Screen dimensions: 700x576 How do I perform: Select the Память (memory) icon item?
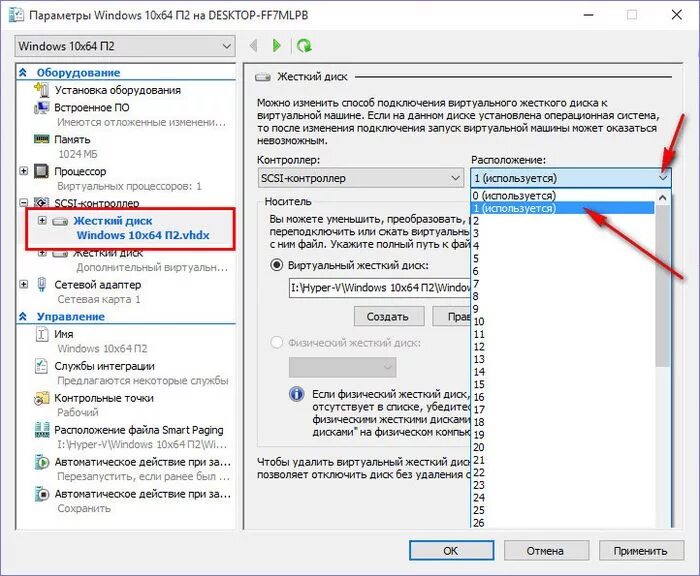pyautogui.click(x=72, y=140)
